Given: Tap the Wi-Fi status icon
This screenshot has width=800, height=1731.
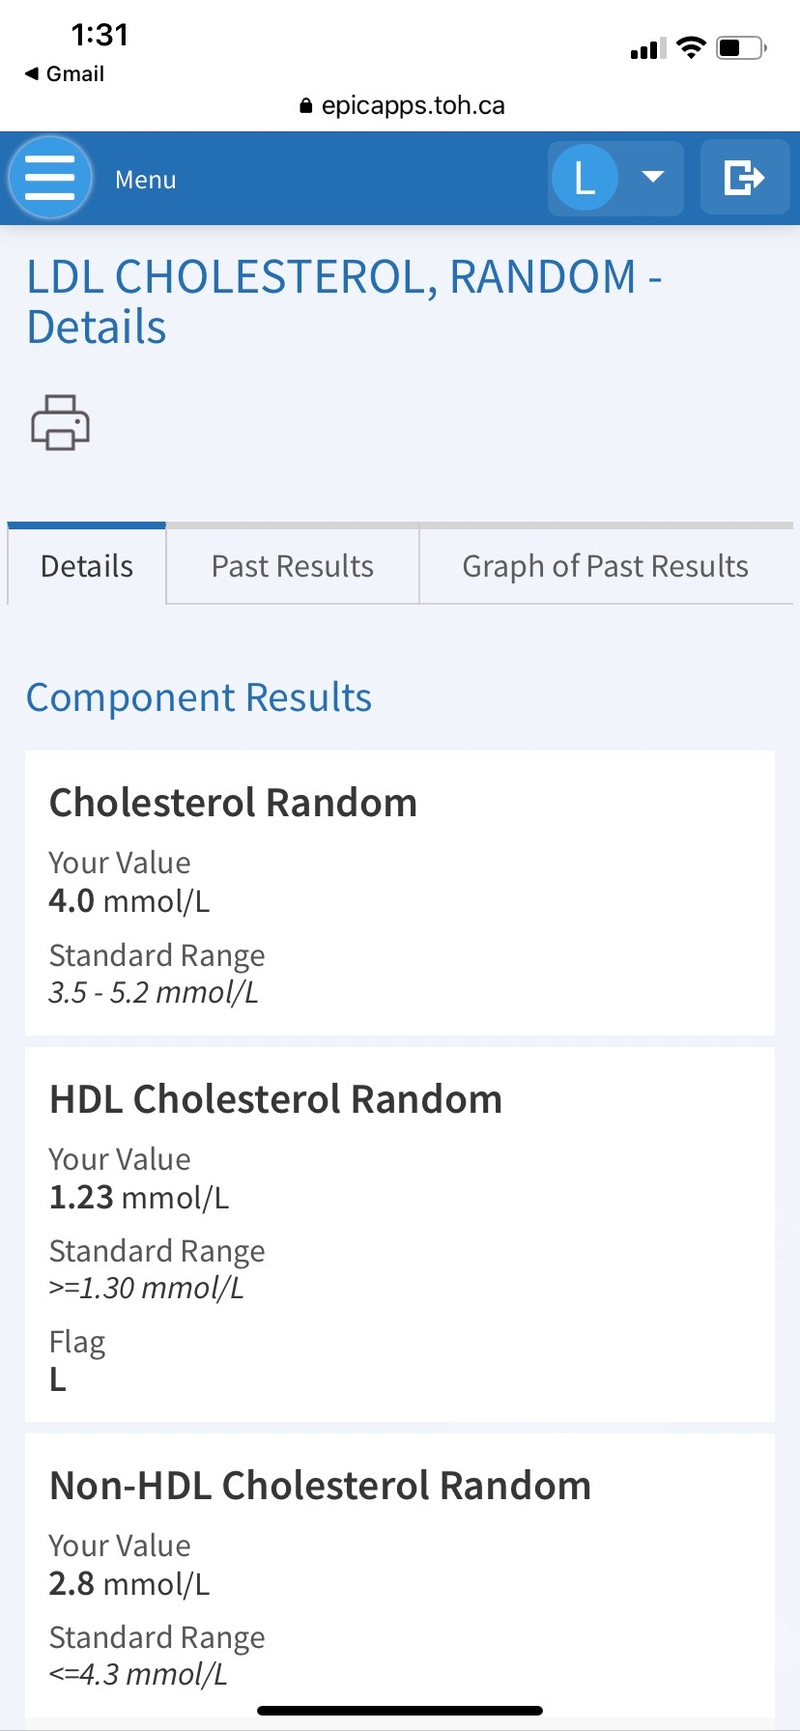Looking at the screenshot, I should pos(690,48).
